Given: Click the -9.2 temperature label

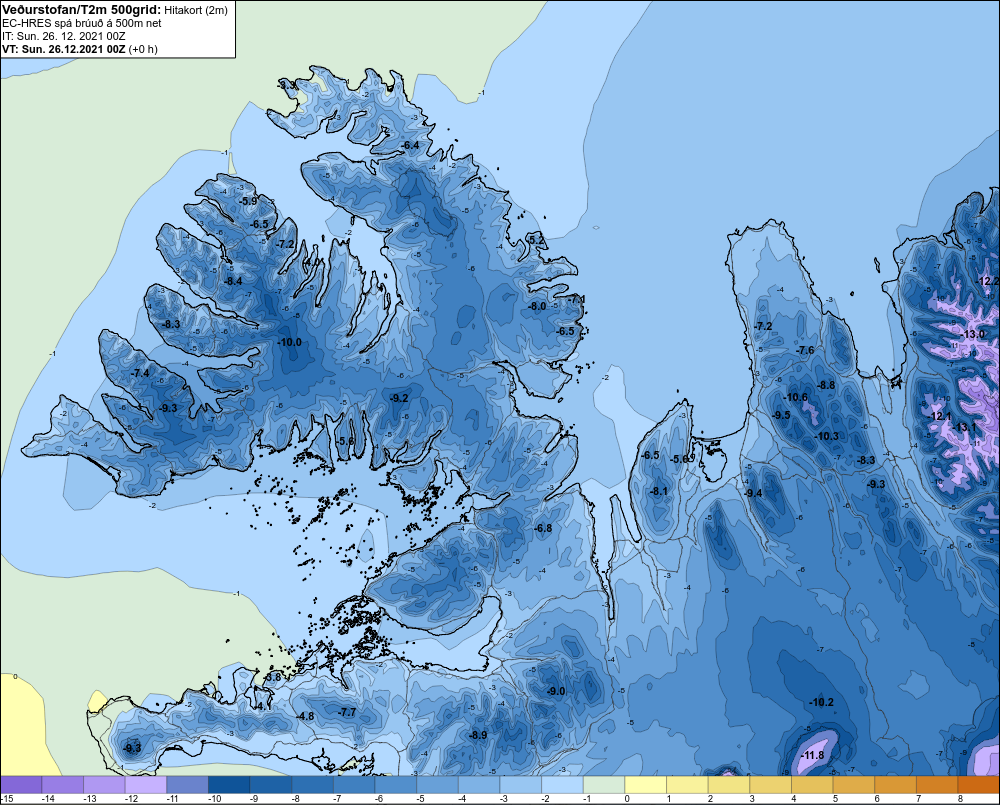Looking at the screenshot, I should click(x=399, y=398).
